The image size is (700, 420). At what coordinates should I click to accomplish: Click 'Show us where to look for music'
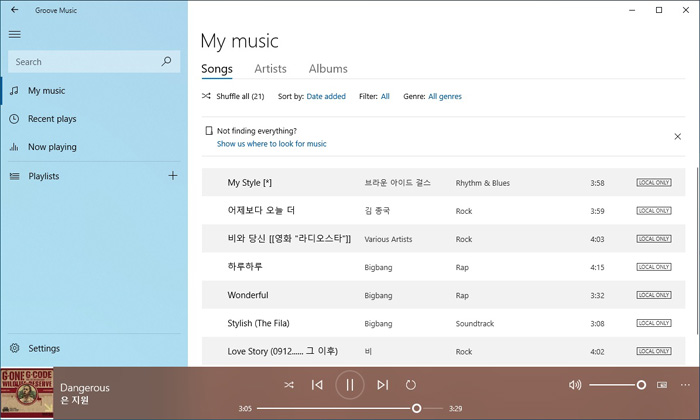(271, 144)
